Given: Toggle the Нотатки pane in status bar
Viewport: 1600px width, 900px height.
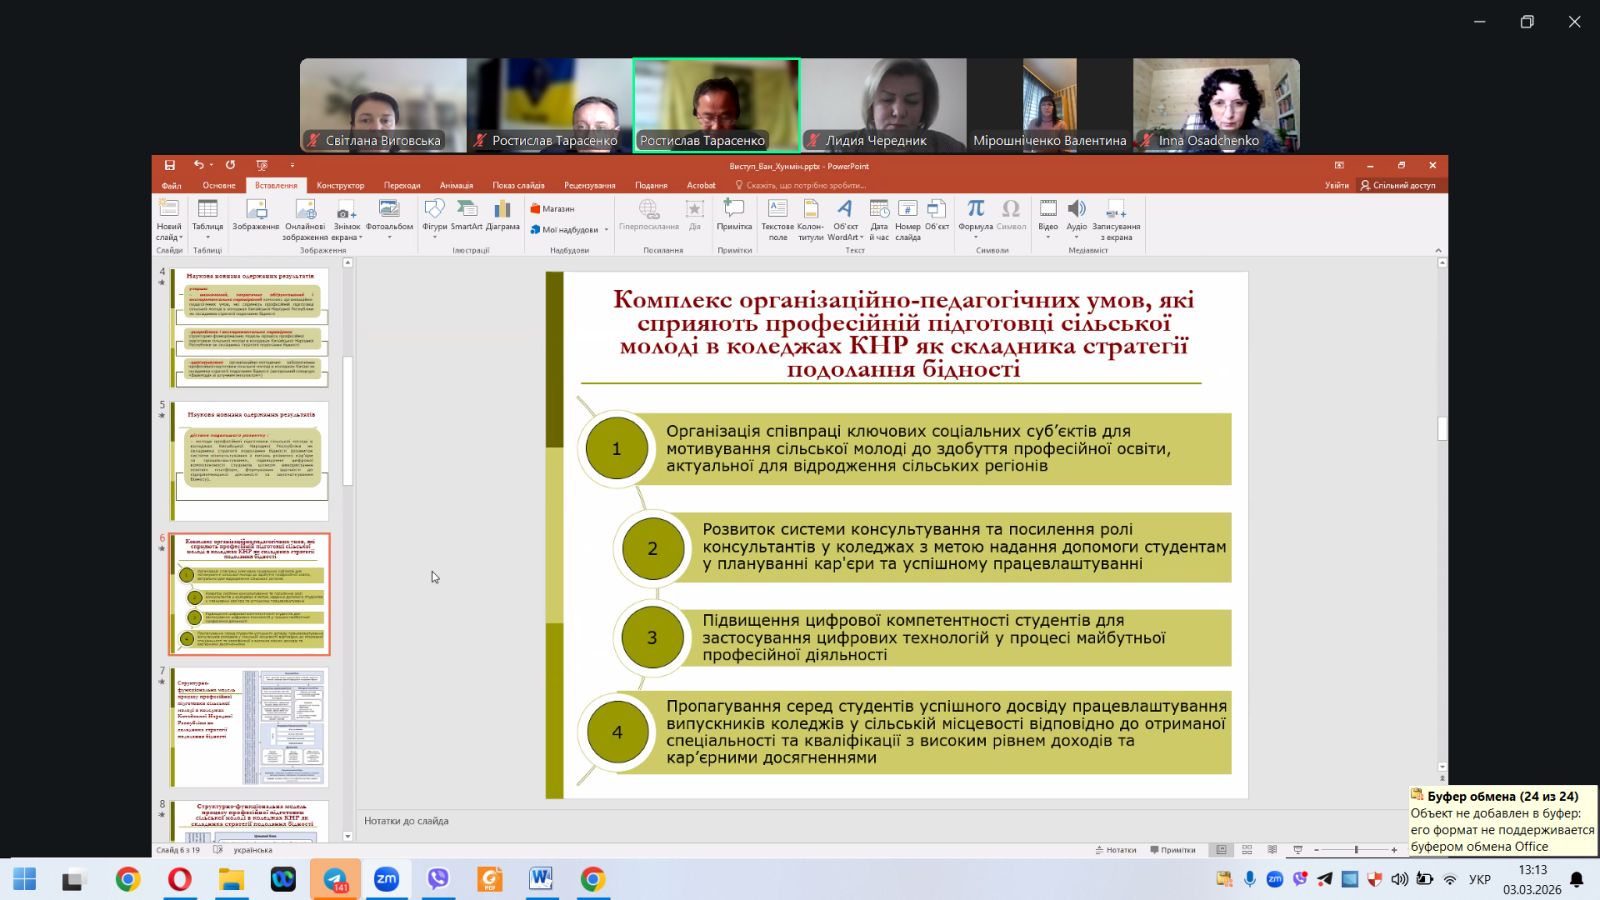Looking at the screenshot, I should click(1115, 850).
